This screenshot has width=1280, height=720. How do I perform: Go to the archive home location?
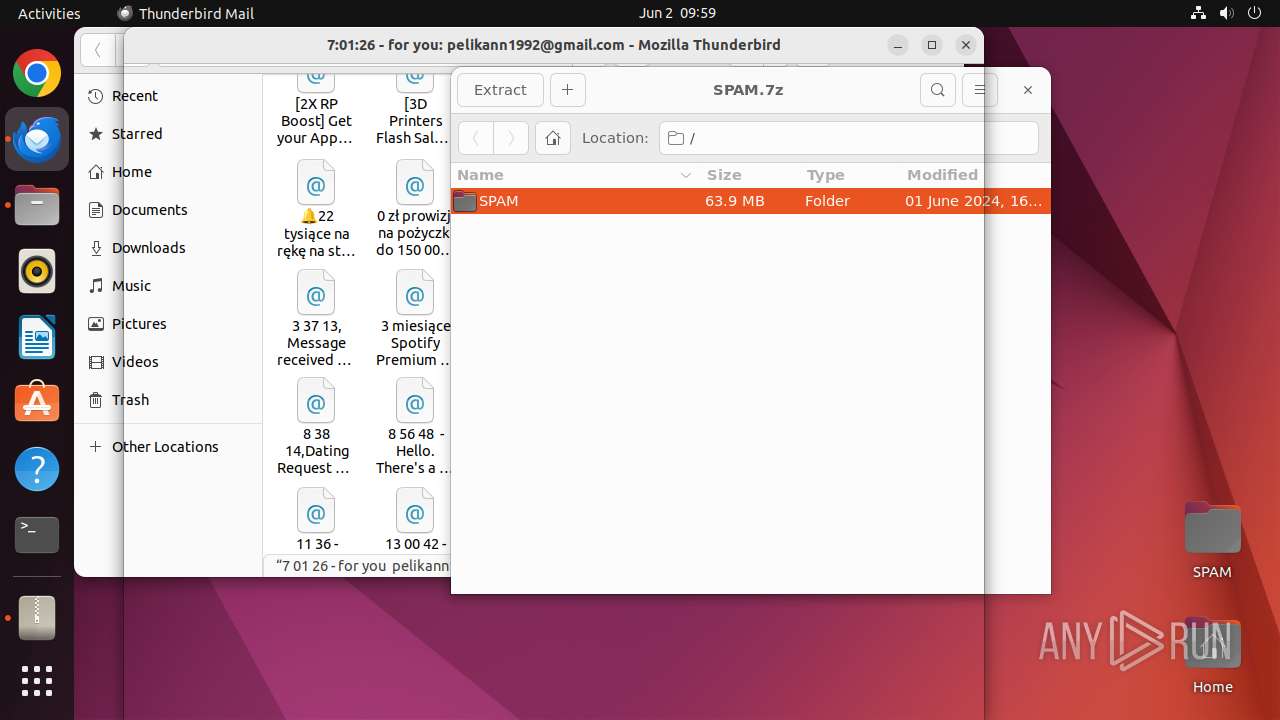(553, 138)
